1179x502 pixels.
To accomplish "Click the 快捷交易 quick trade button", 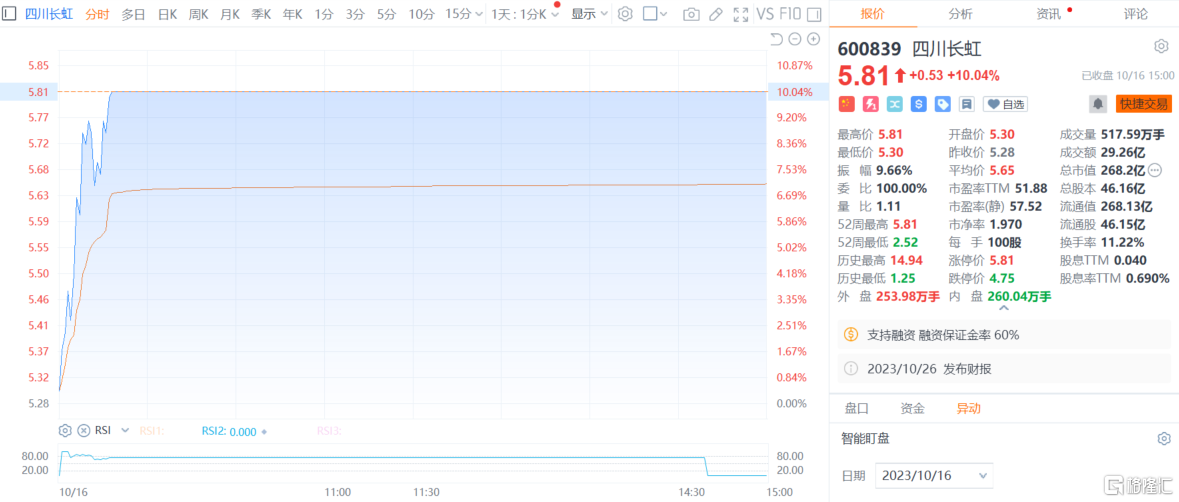I will (x=1143, y=104).
